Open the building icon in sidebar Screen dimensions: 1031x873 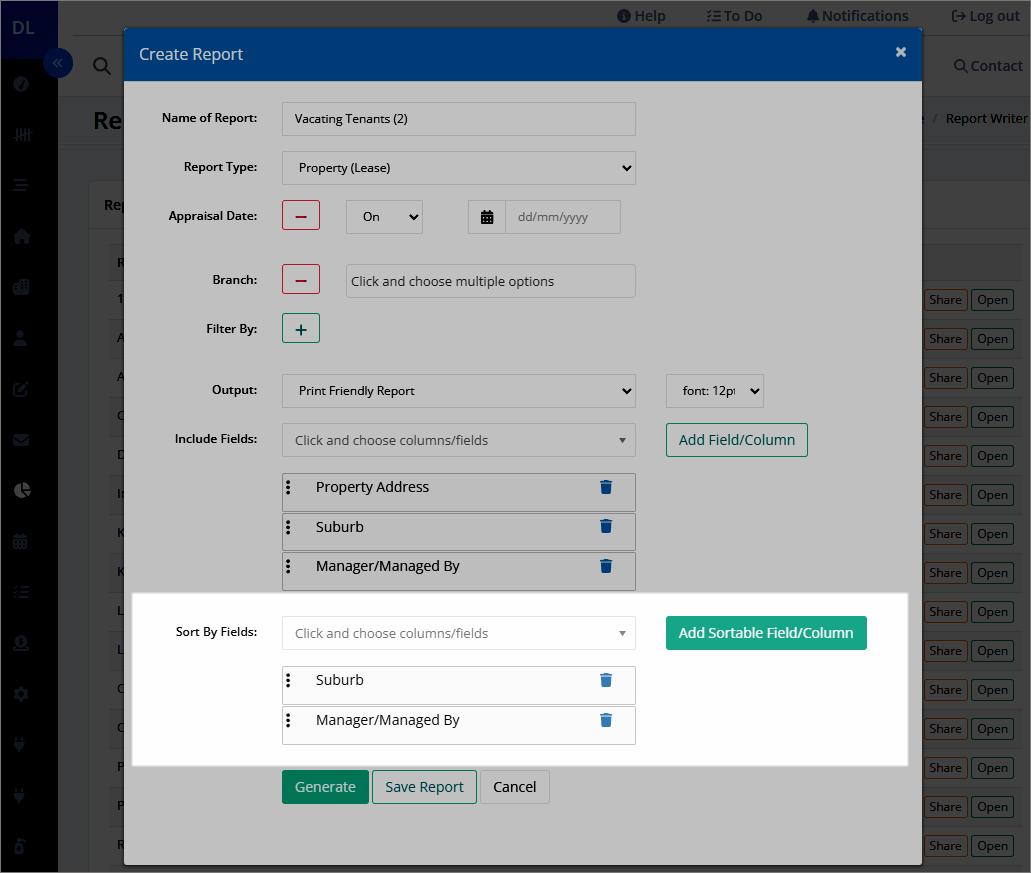click(x=21, y=287)
